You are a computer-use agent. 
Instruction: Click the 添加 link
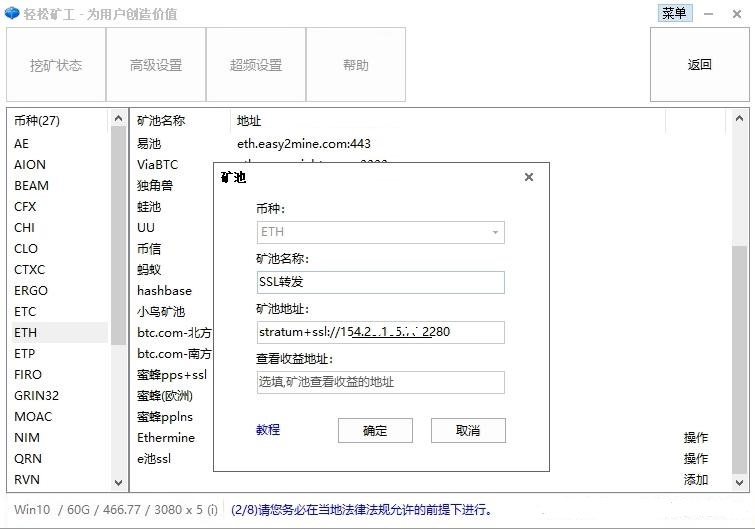pos(696,479)
